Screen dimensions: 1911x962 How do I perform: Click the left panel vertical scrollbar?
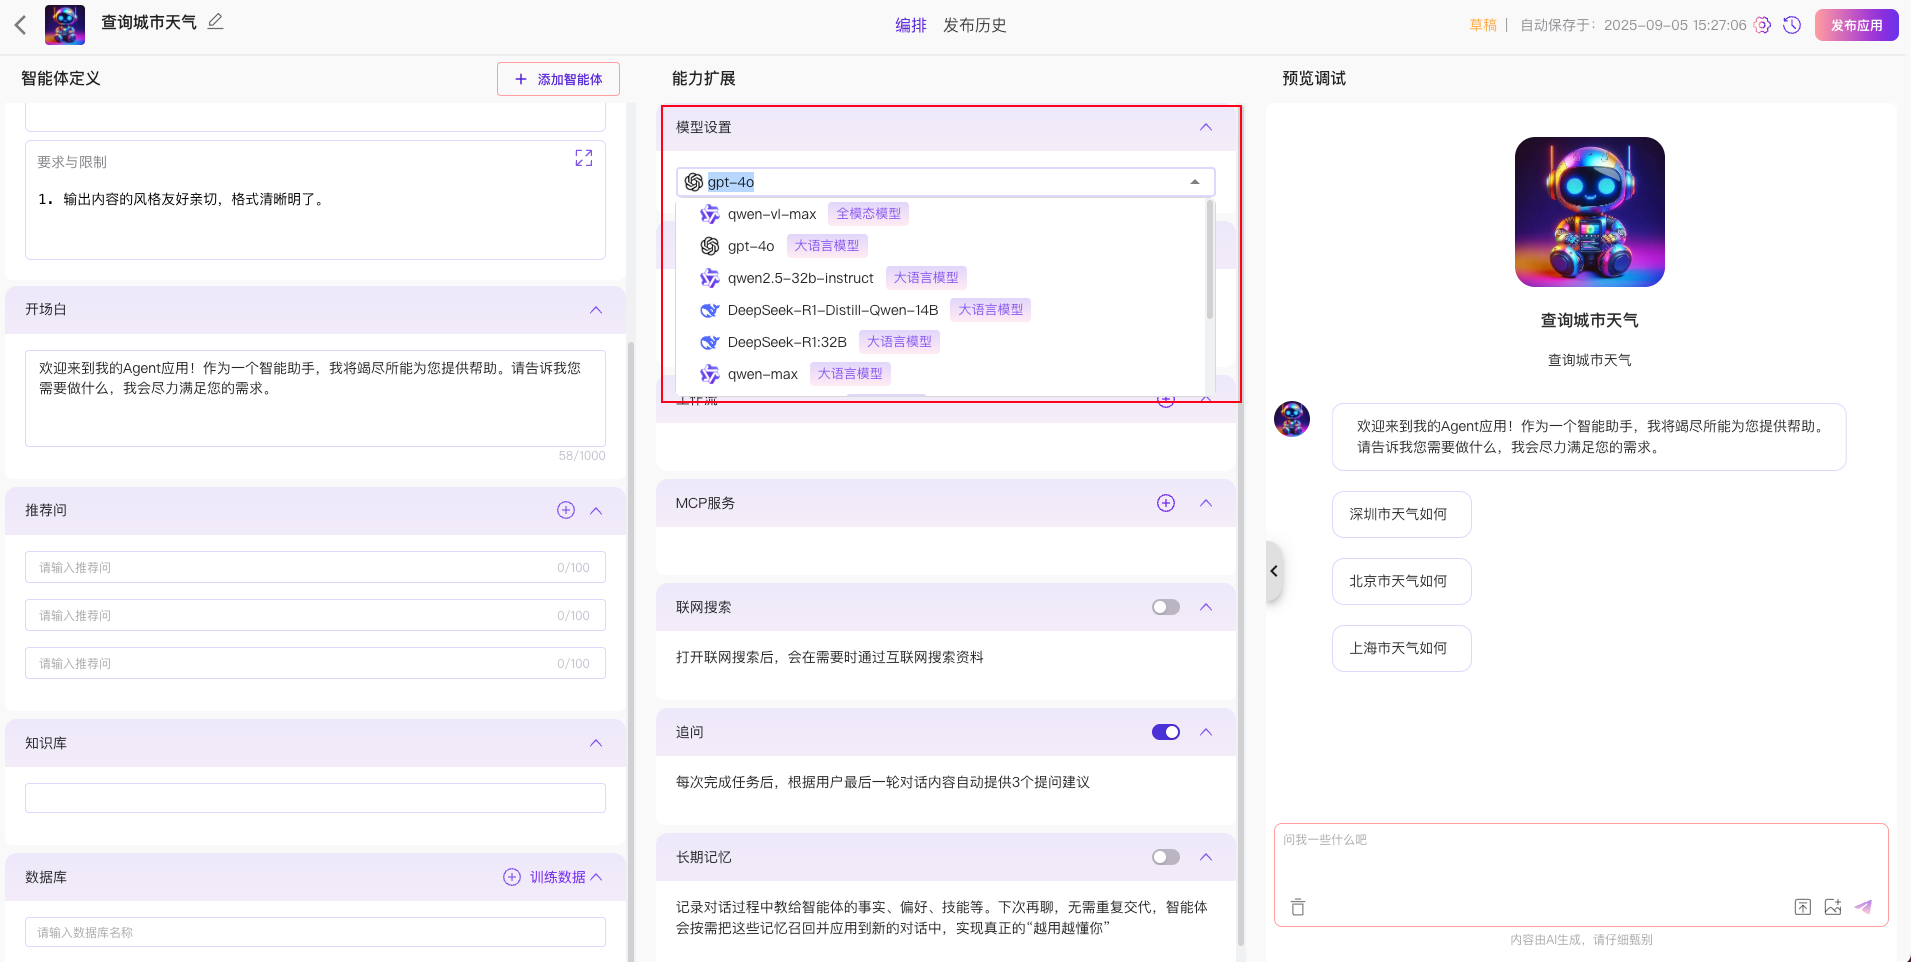[630, 650]
